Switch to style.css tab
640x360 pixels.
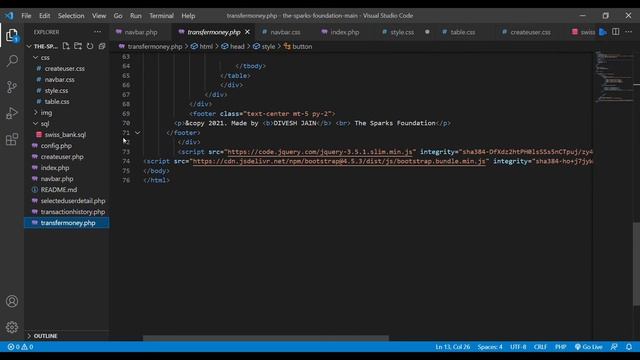coord(402,32)
